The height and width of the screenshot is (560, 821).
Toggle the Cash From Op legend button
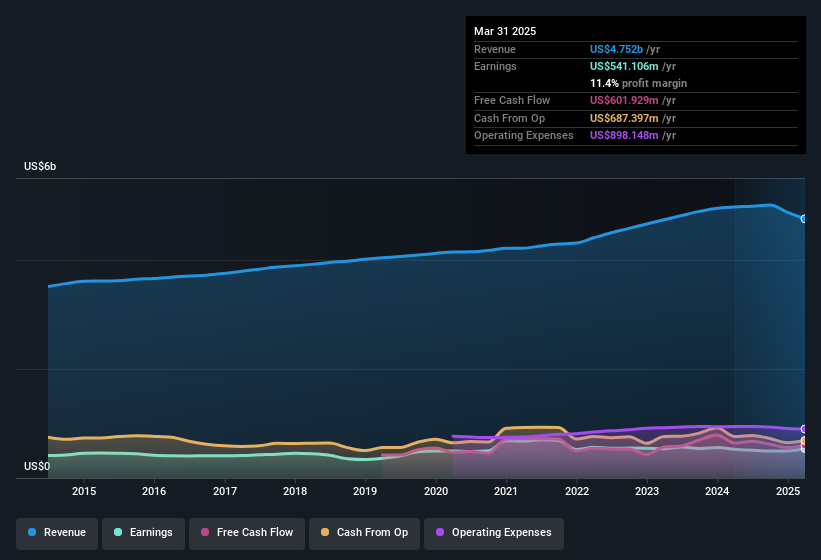click(364, 533)
